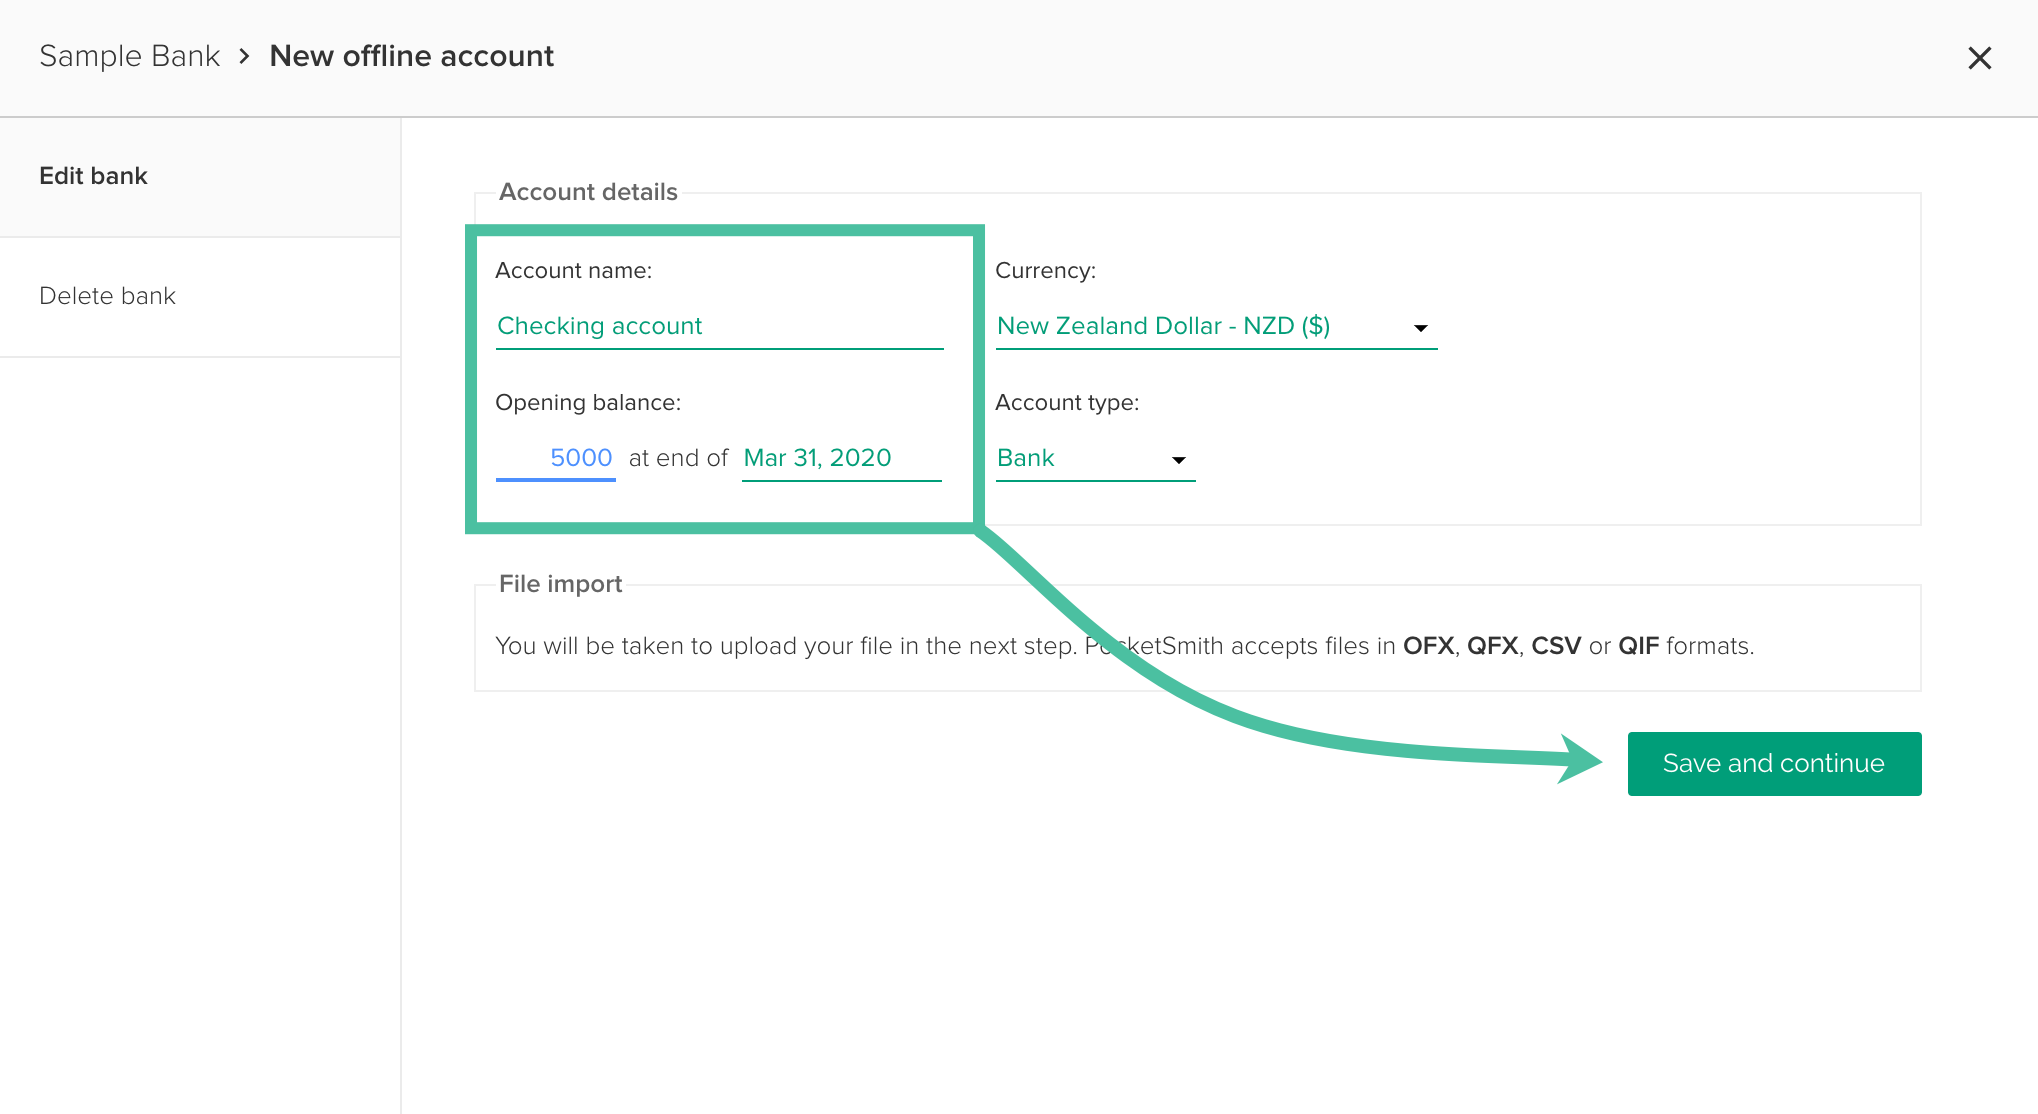
Task: Click the Account name label
Action: click(573, 271)
